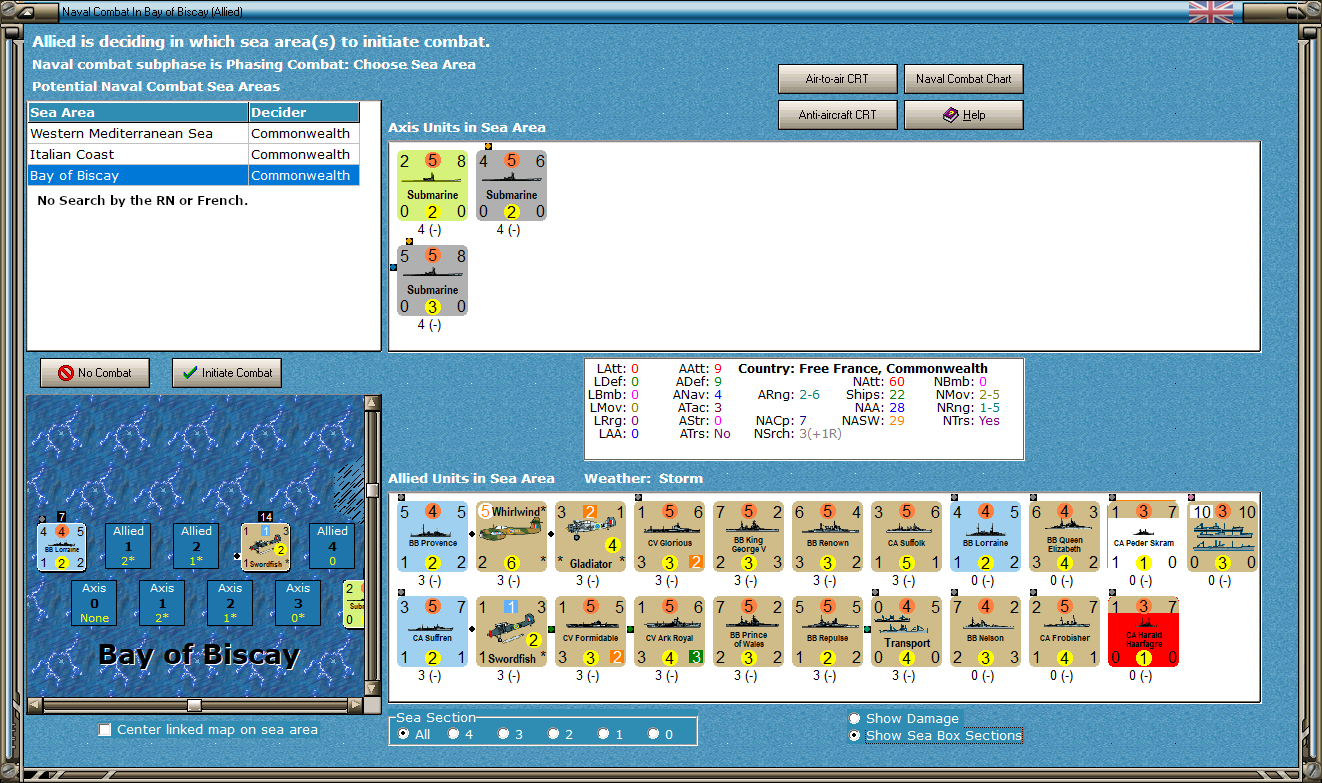
Task: Click the Allied 1 sea box
Action: (x=128, y=546)
